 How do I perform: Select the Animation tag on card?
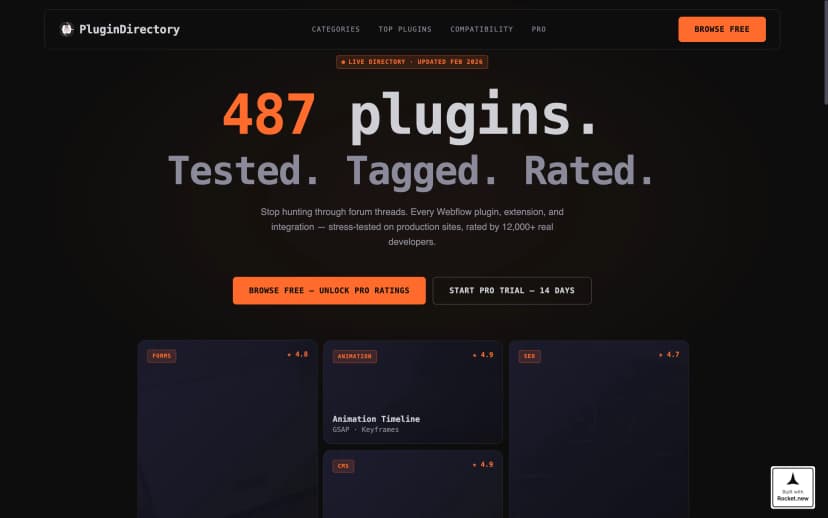pos(355,356)
